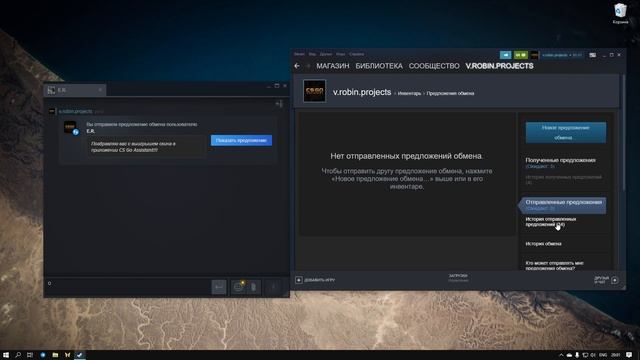640x360 pixels.
Task: Open the Загрузки section at the Steam bottom bar
Action: click(x=458, y=278)
